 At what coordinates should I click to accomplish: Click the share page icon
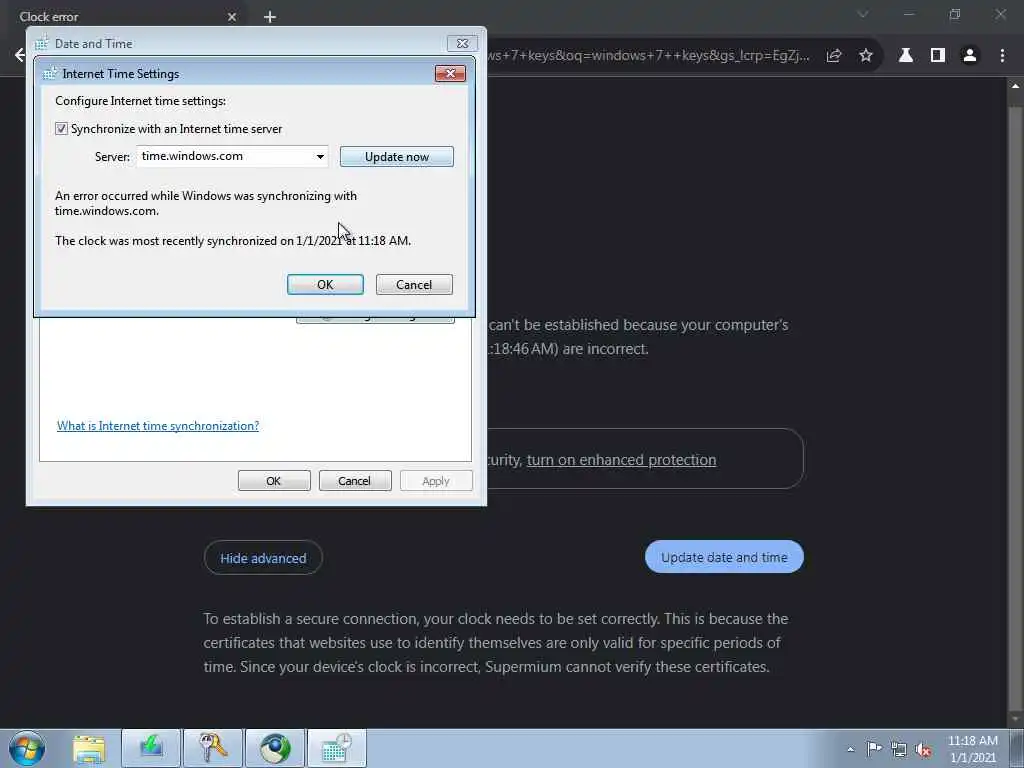833,56
